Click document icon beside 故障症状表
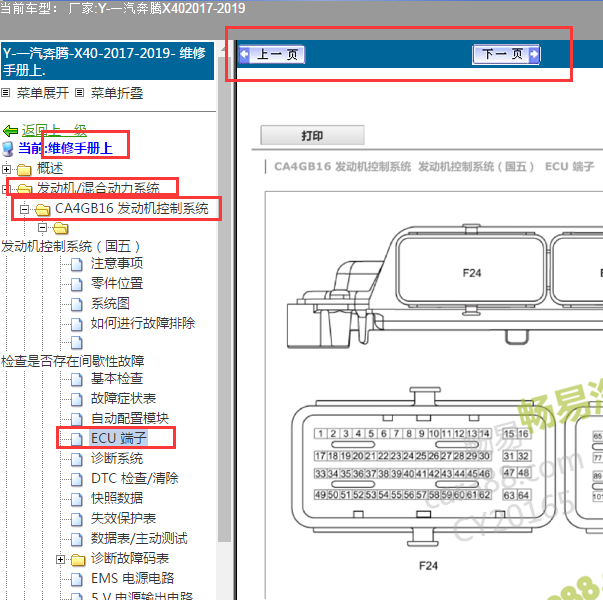Screen dimensions: 603x600 click(x=77, y=400)
